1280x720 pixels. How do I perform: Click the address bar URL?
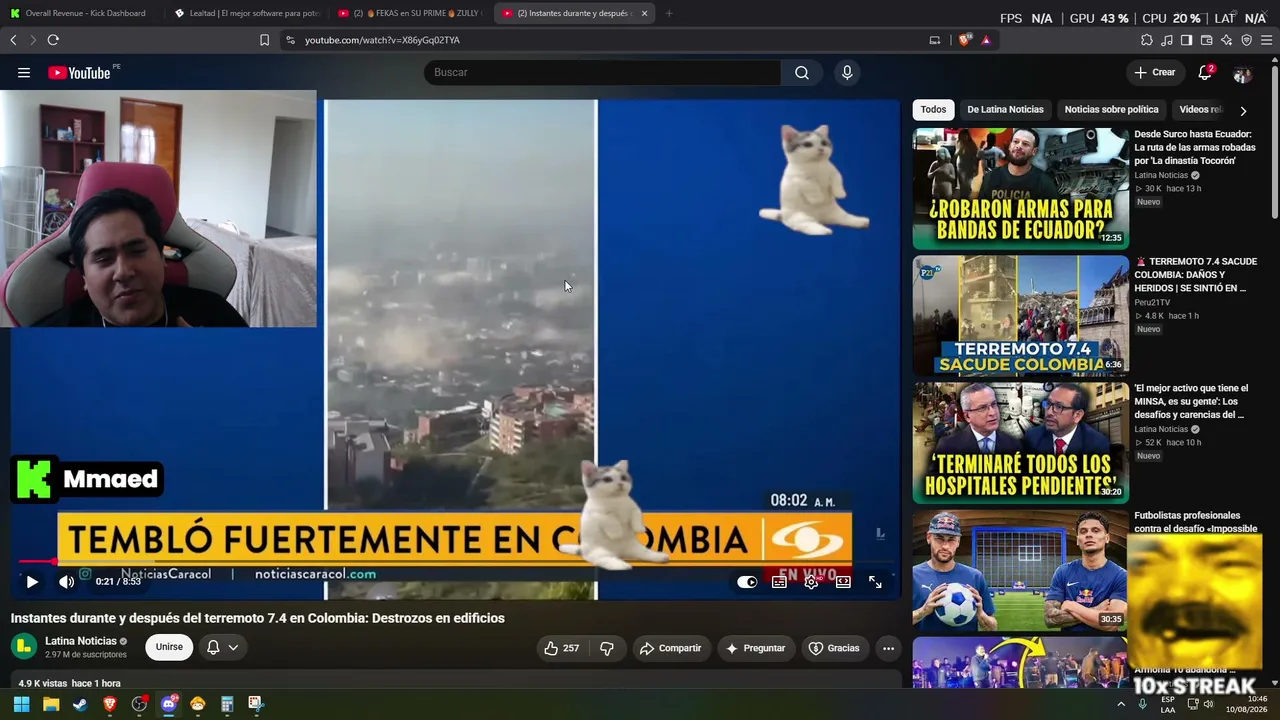pos(382,40)
